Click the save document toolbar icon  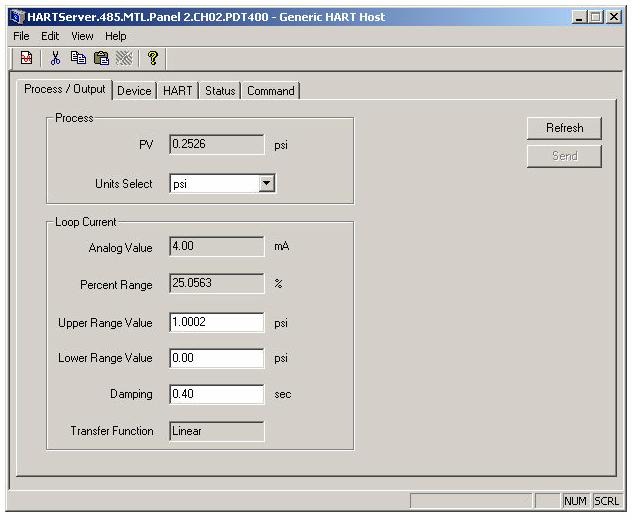pyautogui.click(x=27, y=58)
